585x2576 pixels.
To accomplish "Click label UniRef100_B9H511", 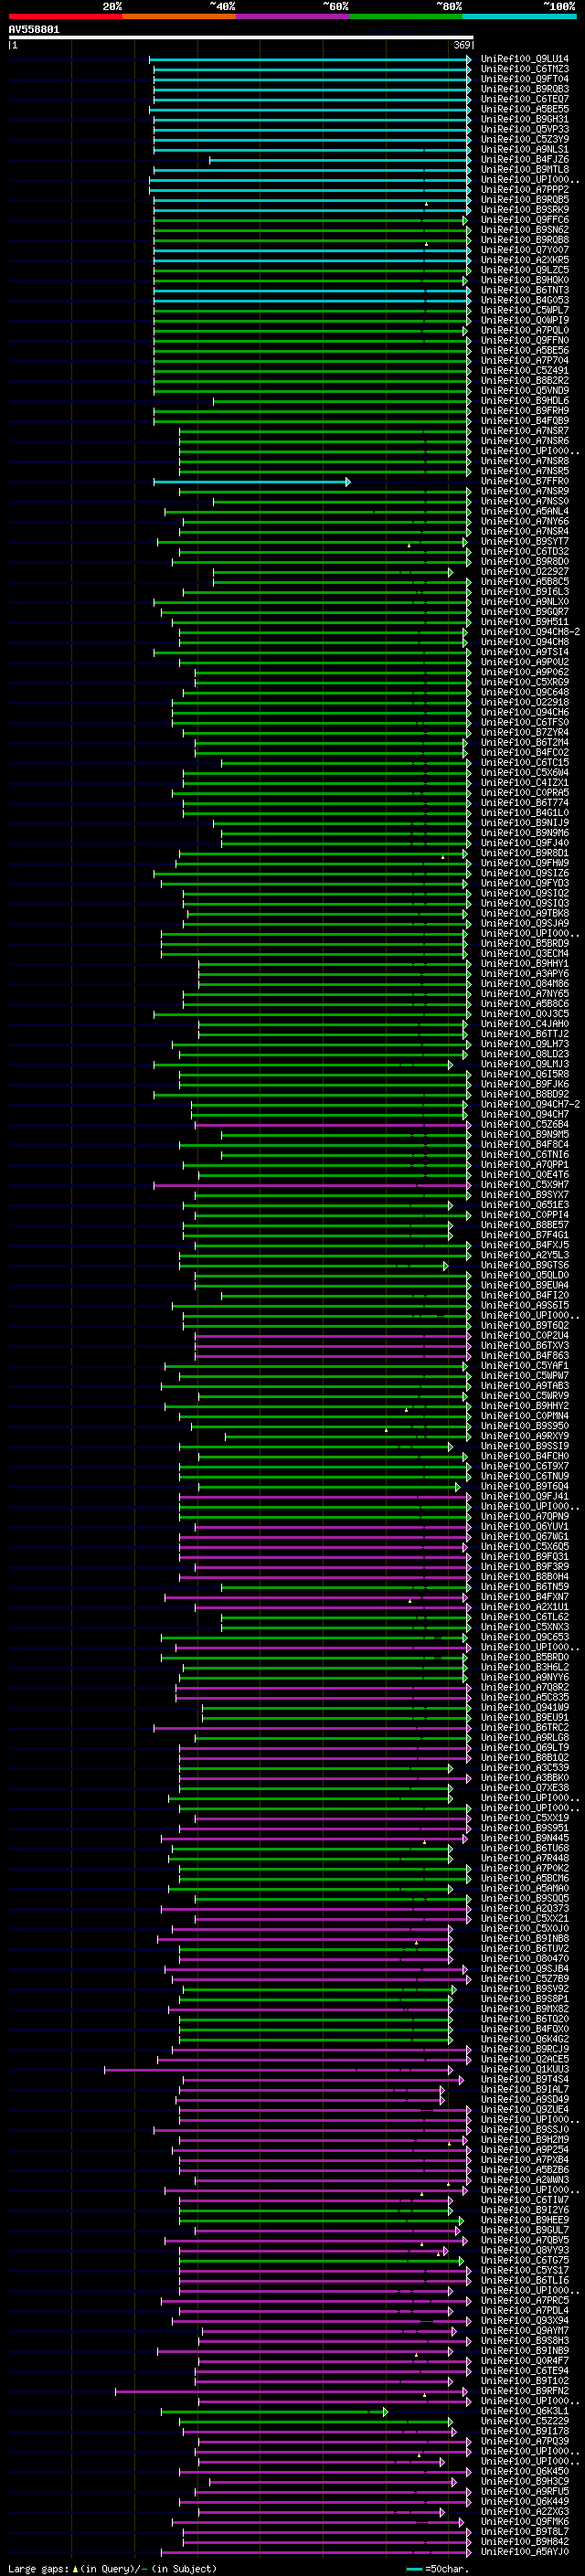I will (x=525, y=622).
